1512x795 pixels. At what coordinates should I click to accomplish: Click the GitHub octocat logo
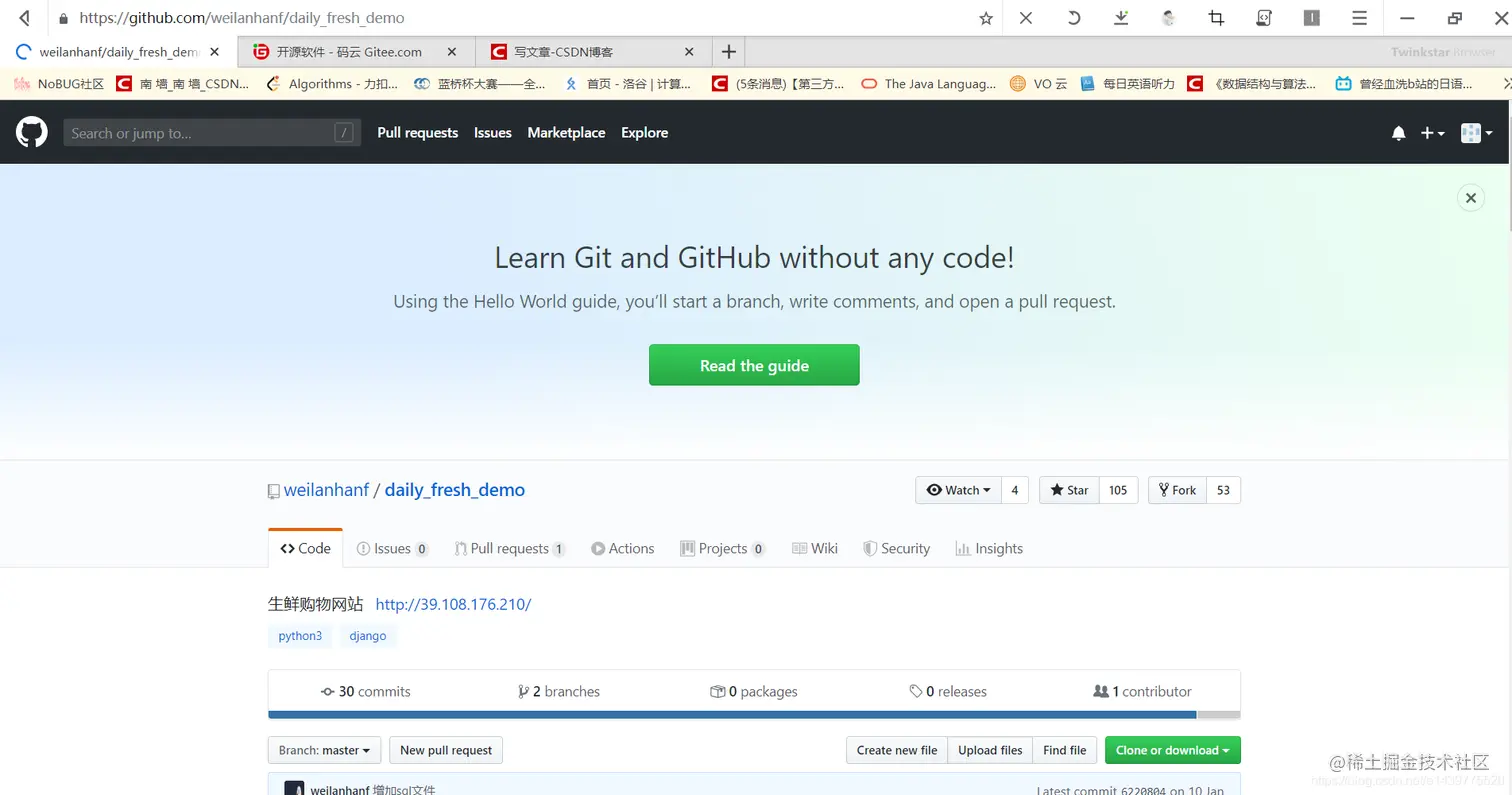point(32,132)
